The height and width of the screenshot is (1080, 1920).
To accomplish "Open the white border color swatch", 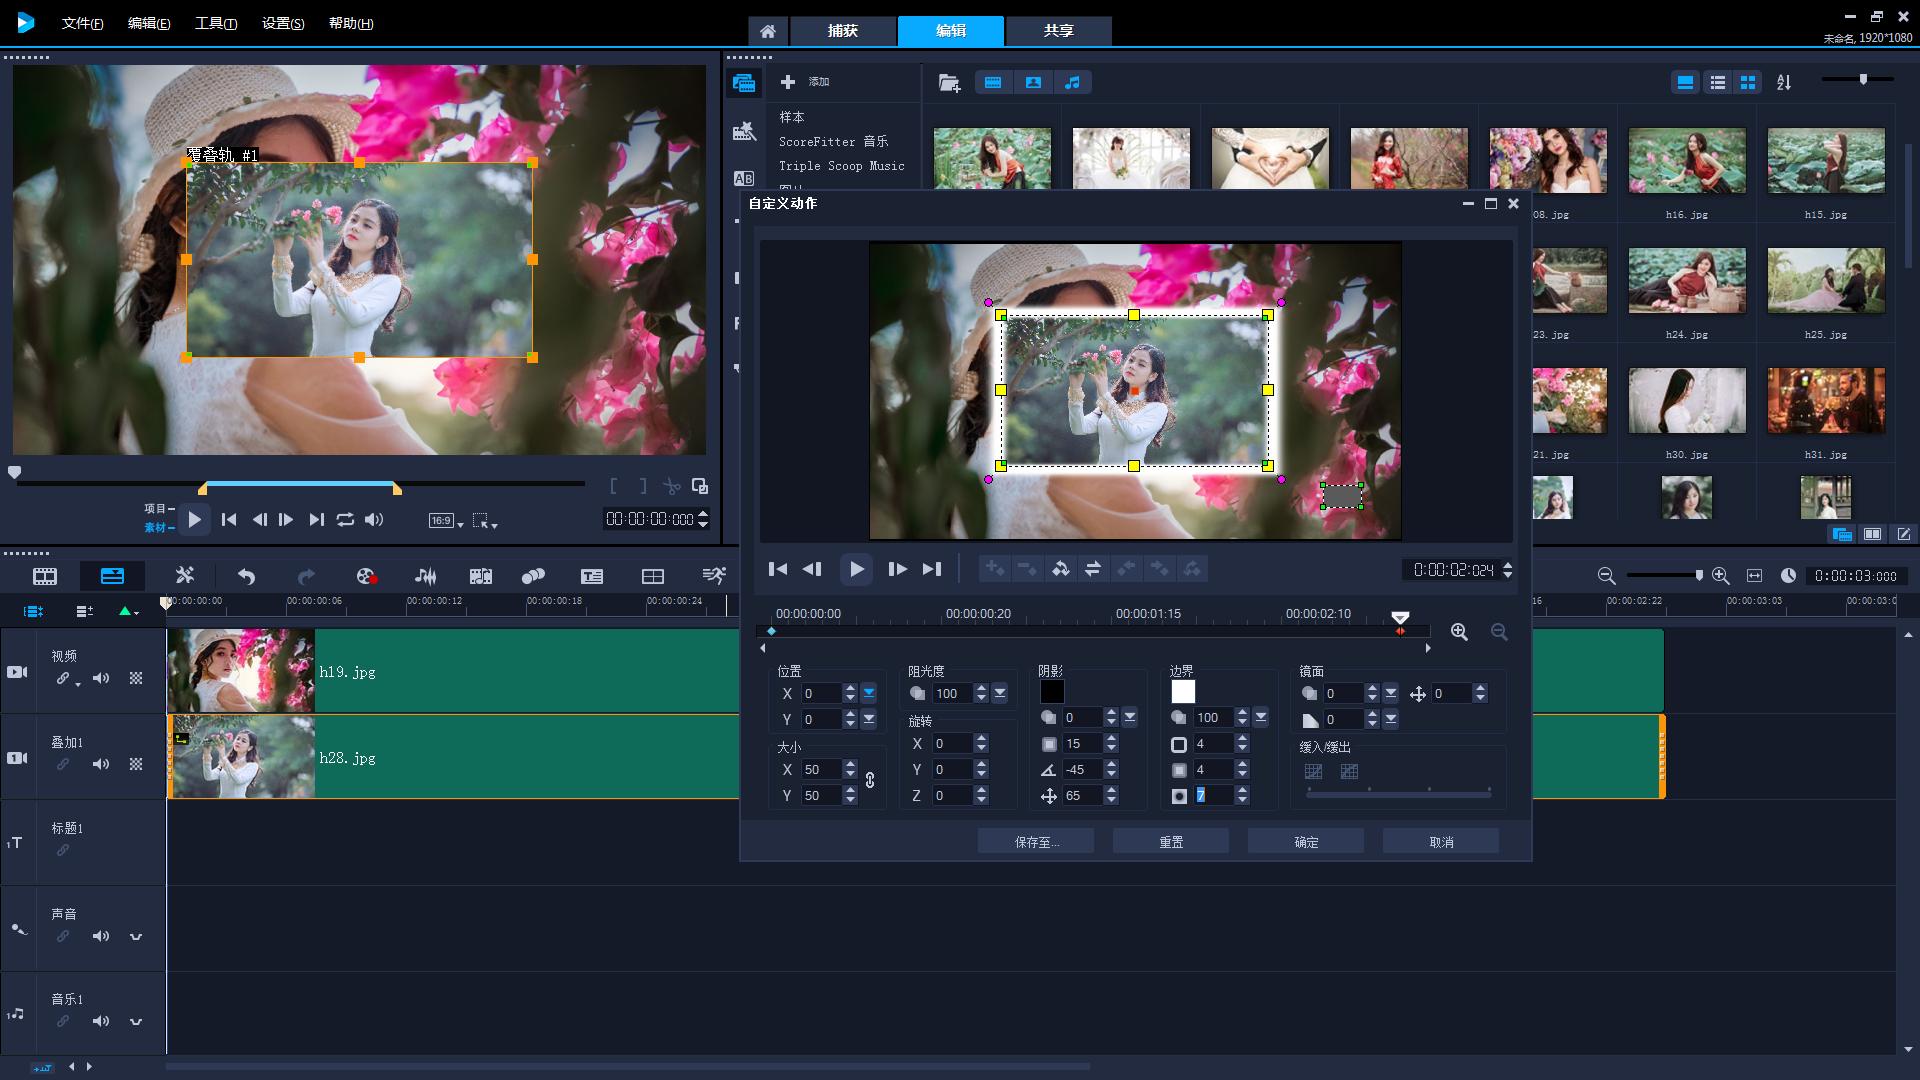I will click(x=1183, y=692).
